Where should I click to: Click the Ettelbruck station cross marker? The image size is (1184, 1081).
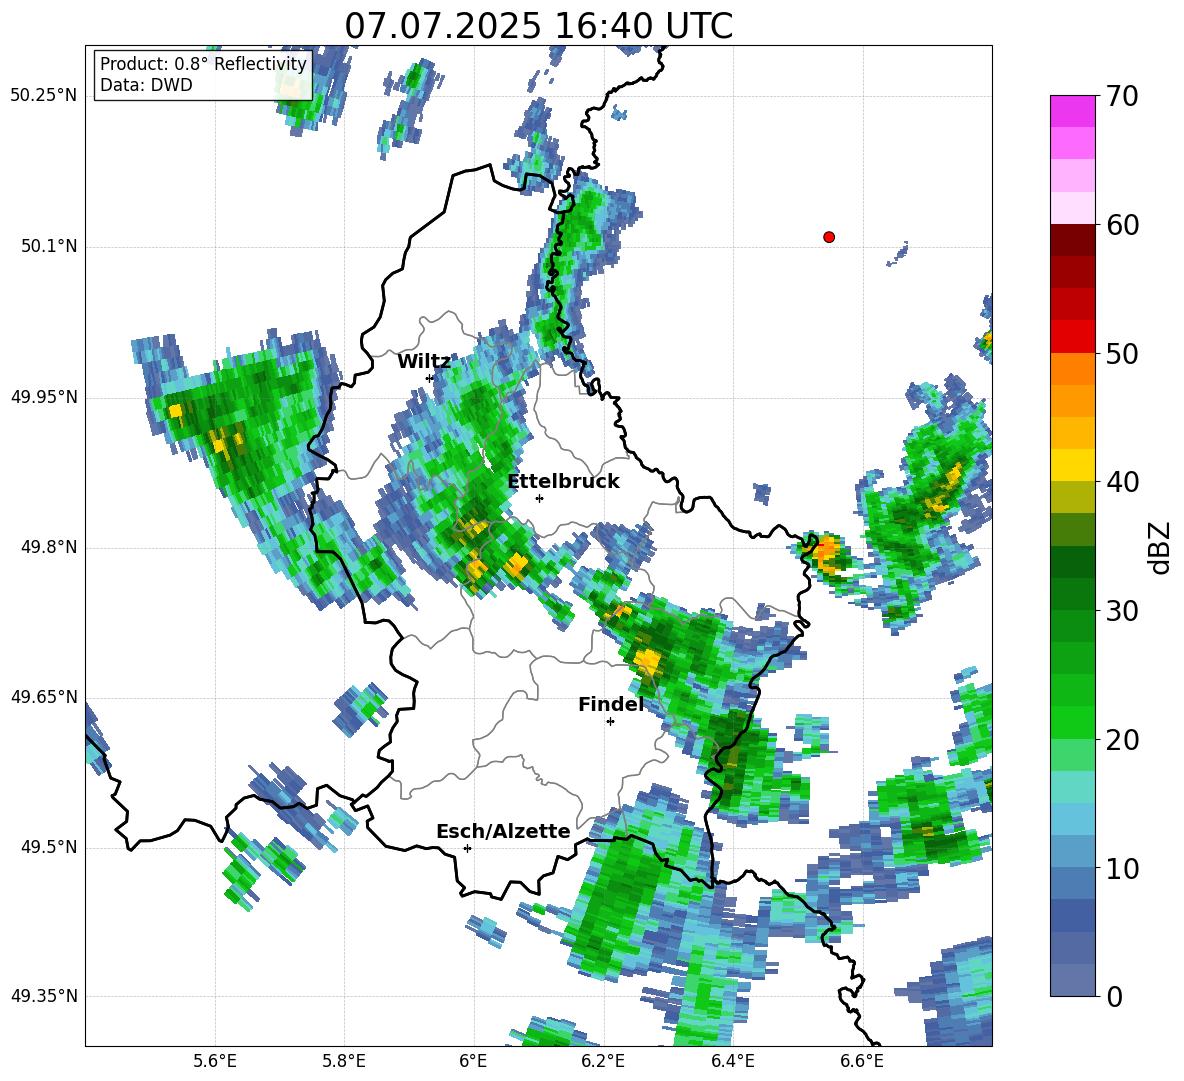(539, 498)
